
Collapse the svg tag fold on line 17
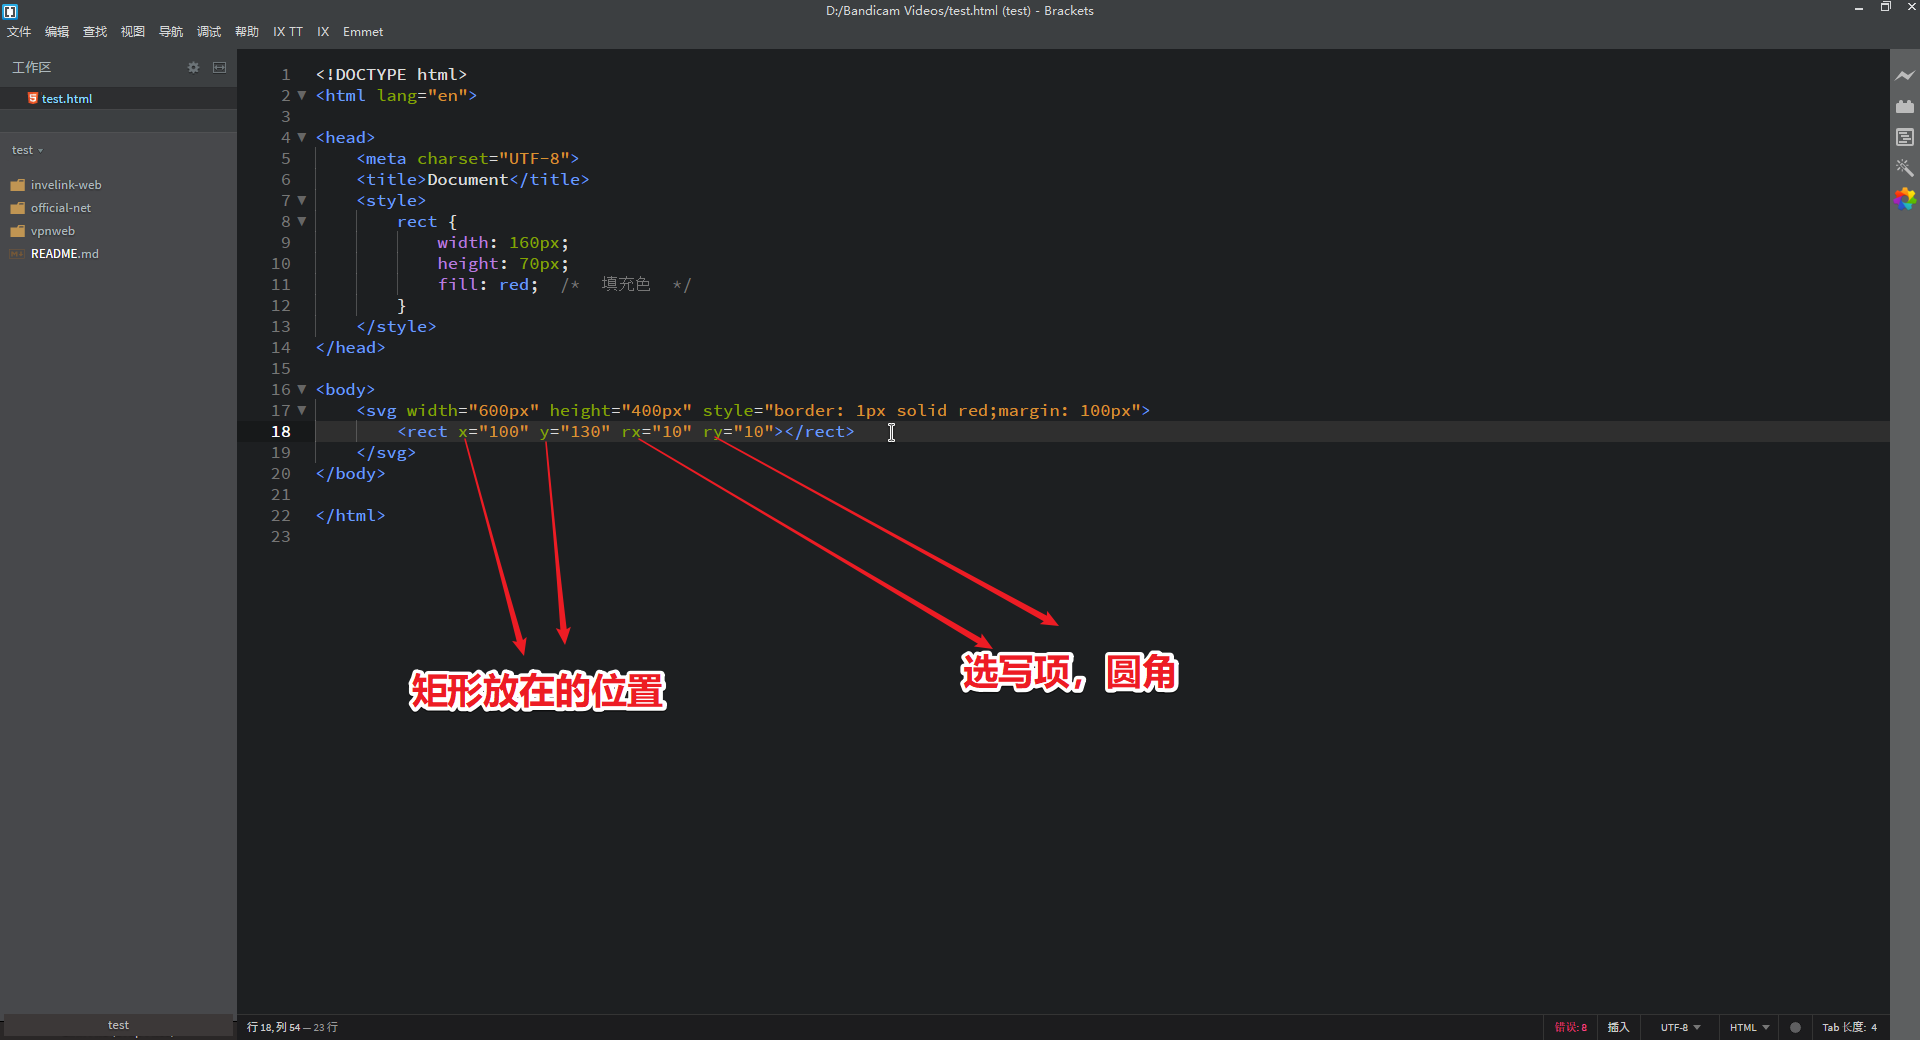click(302, 411)
